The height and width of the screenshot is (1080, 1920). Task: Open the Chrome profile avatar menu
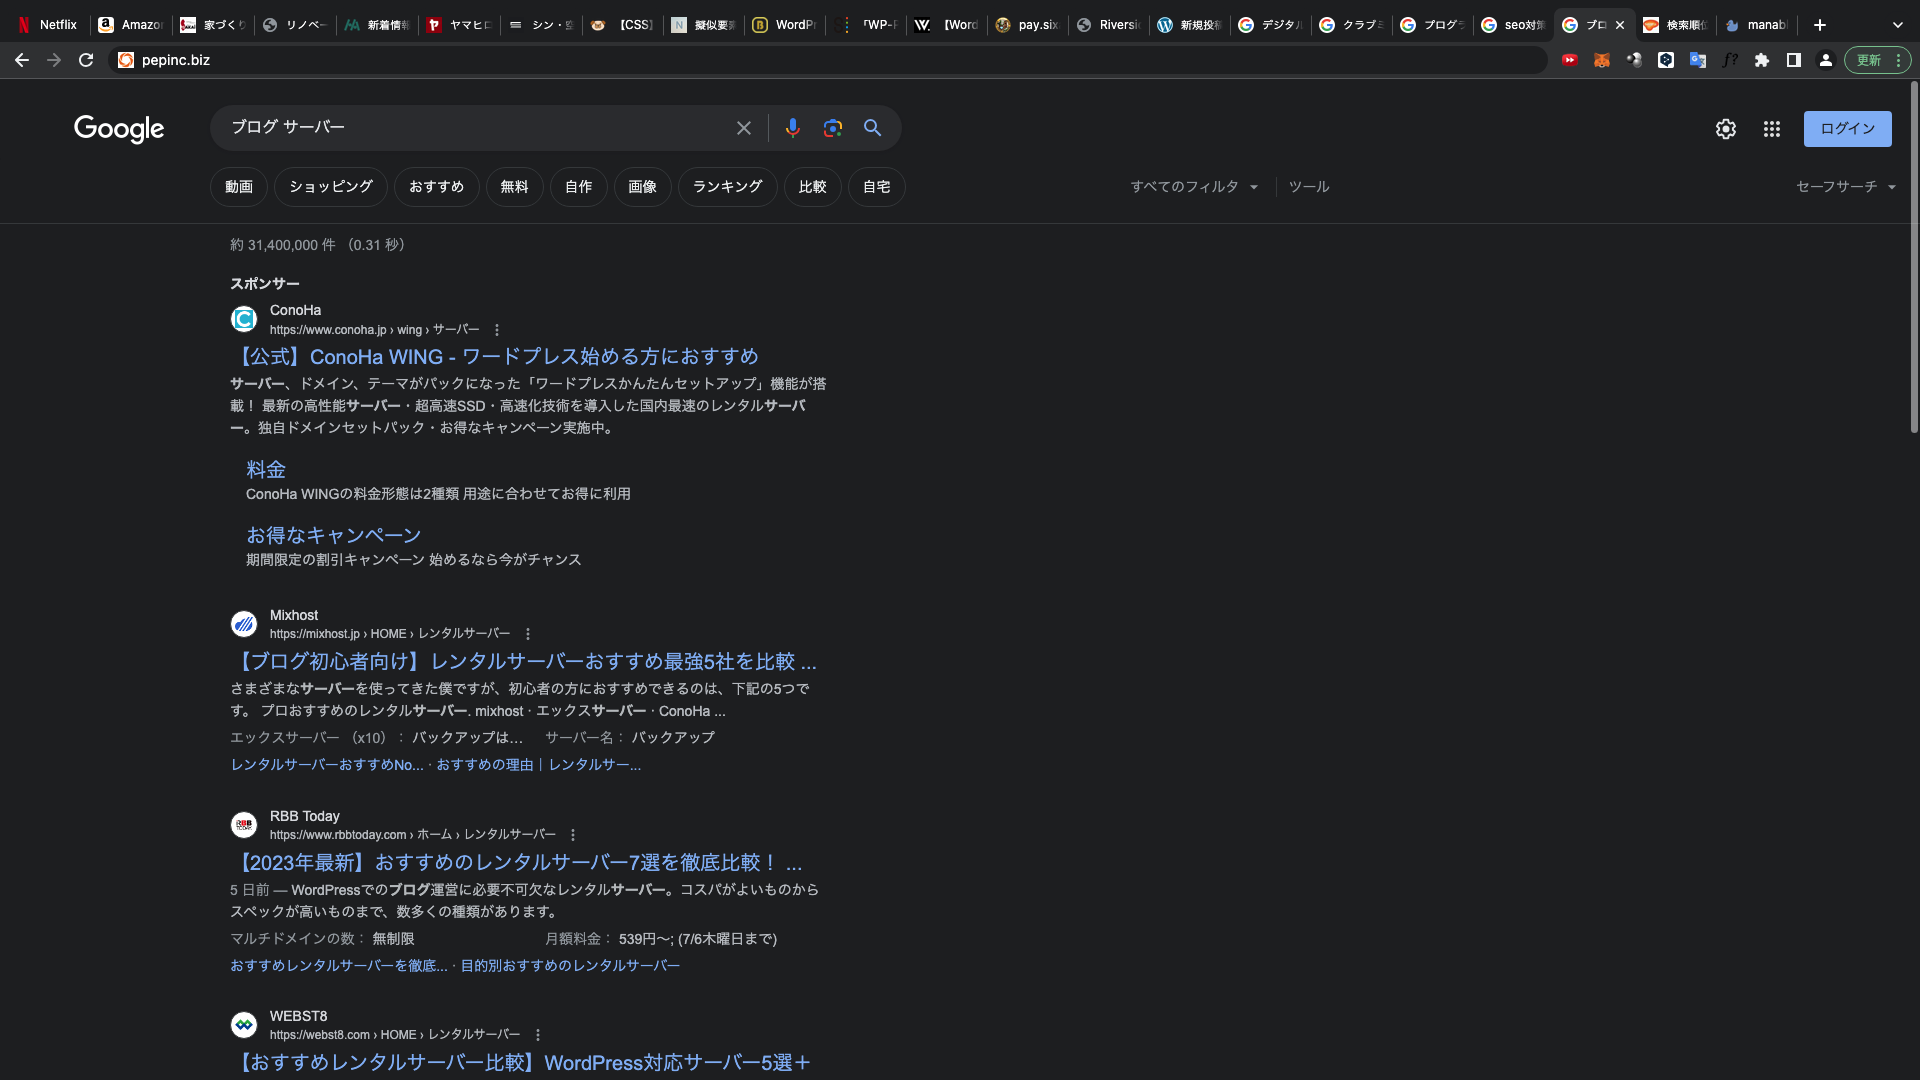[x=1826, y=60]
